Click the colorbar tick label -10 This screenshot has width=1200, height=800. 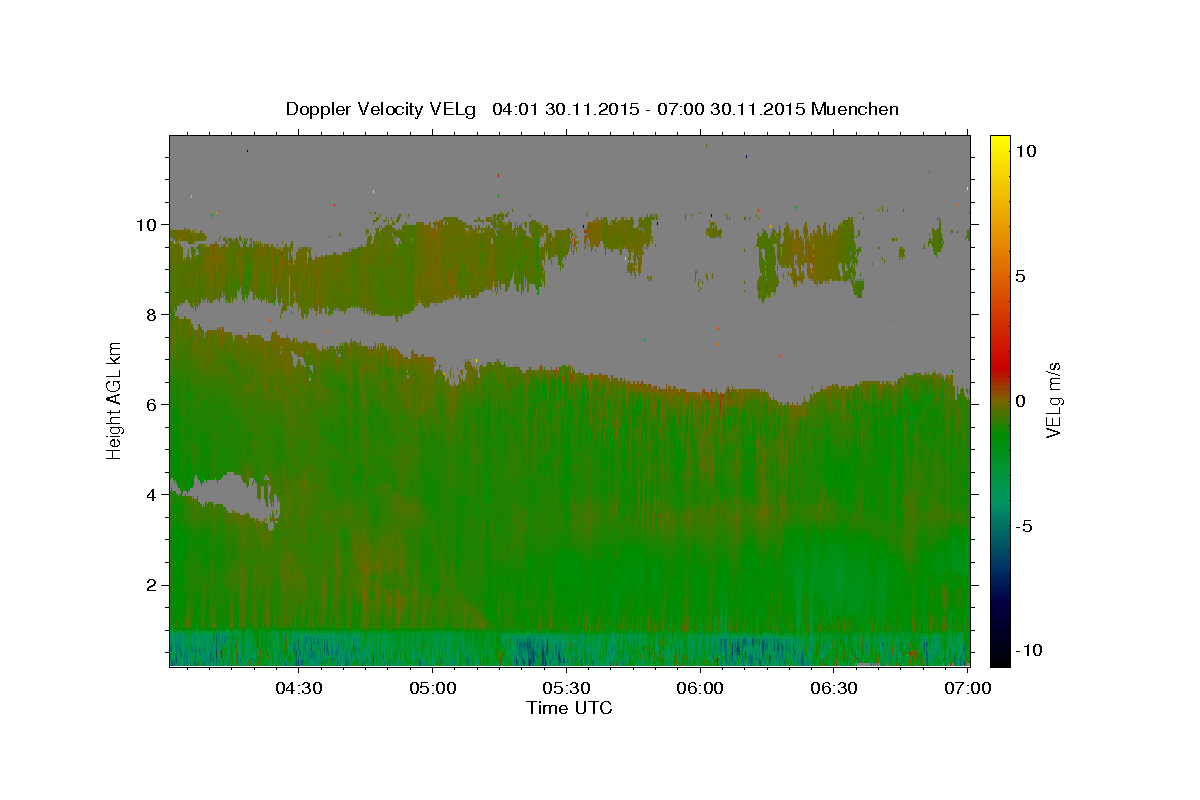tap(1027, 650)
